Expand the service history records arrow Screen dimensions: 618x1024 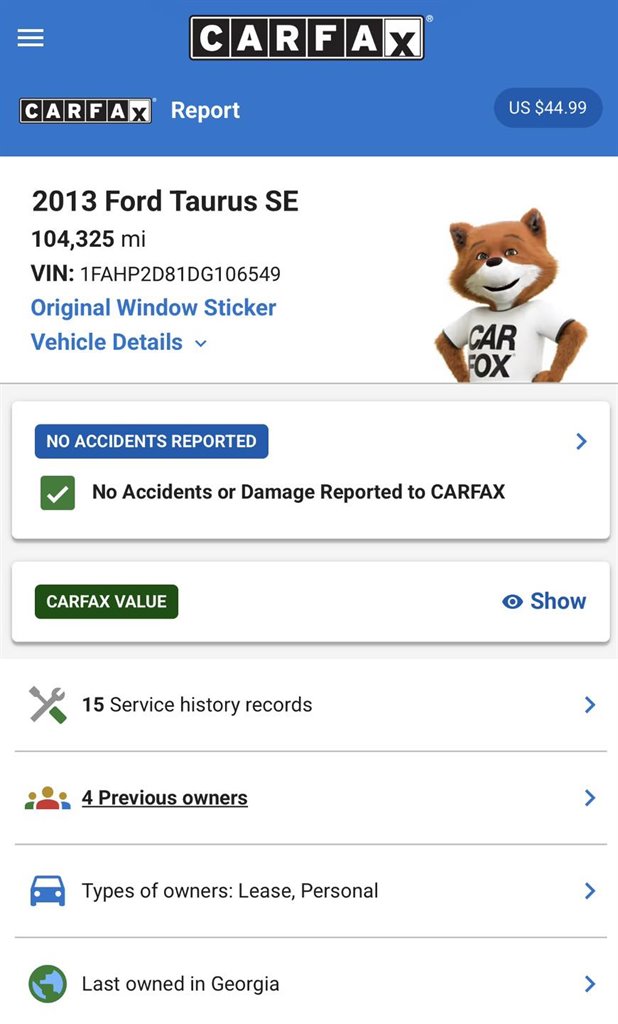coord(589,705)
